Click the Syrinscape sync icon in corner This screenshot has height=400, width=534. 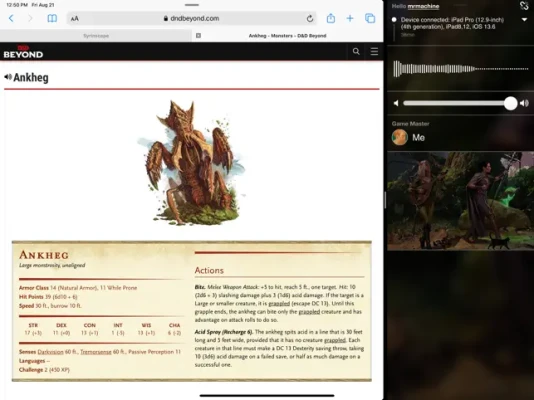[x=524, y=5]
